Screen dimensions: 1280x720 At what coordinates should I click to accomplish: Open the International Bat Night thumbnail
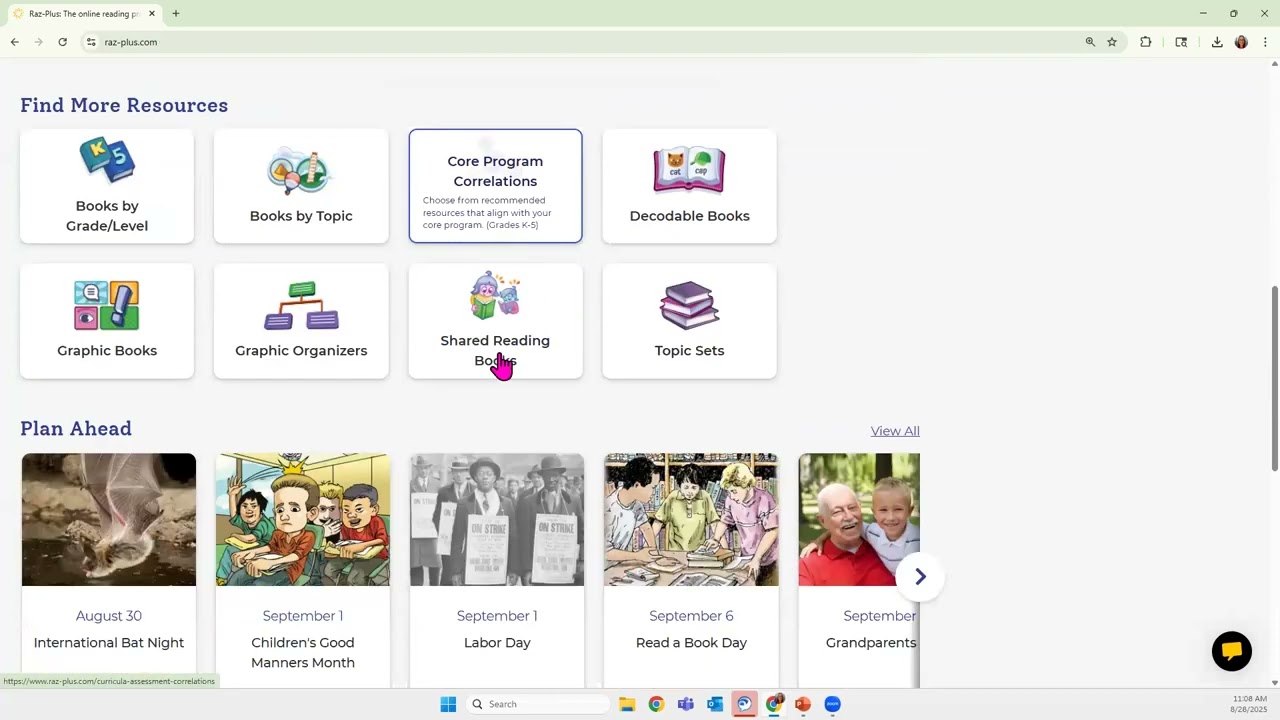click(x=109, y=520)
